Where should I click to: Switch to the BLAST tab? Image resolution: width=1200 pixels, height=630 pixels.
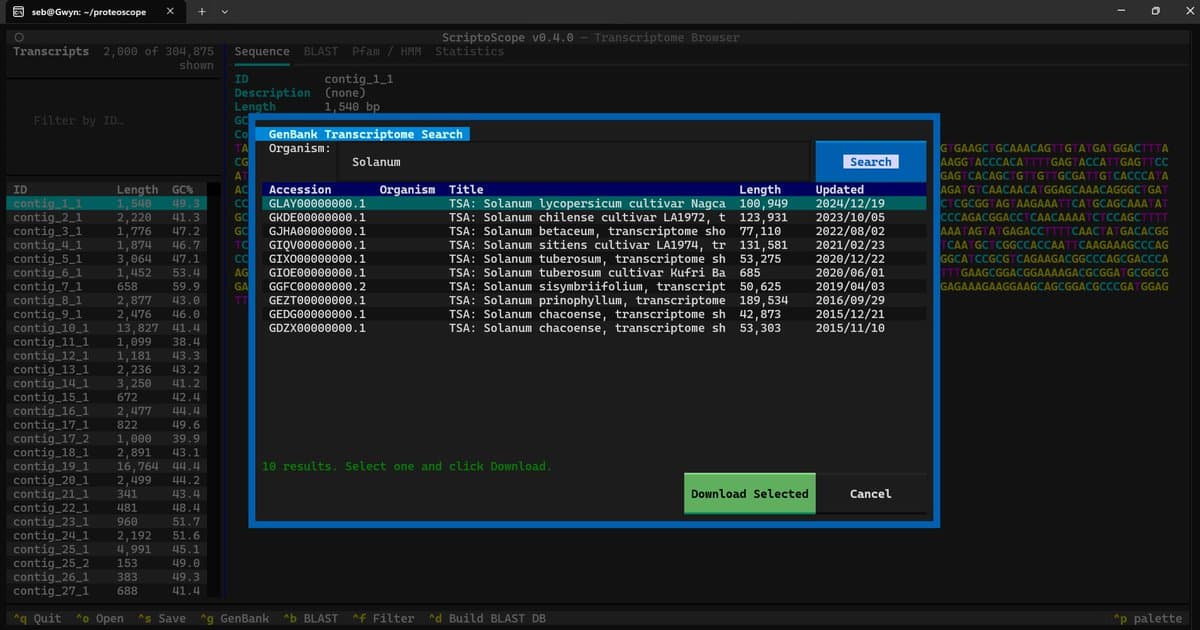320,52
